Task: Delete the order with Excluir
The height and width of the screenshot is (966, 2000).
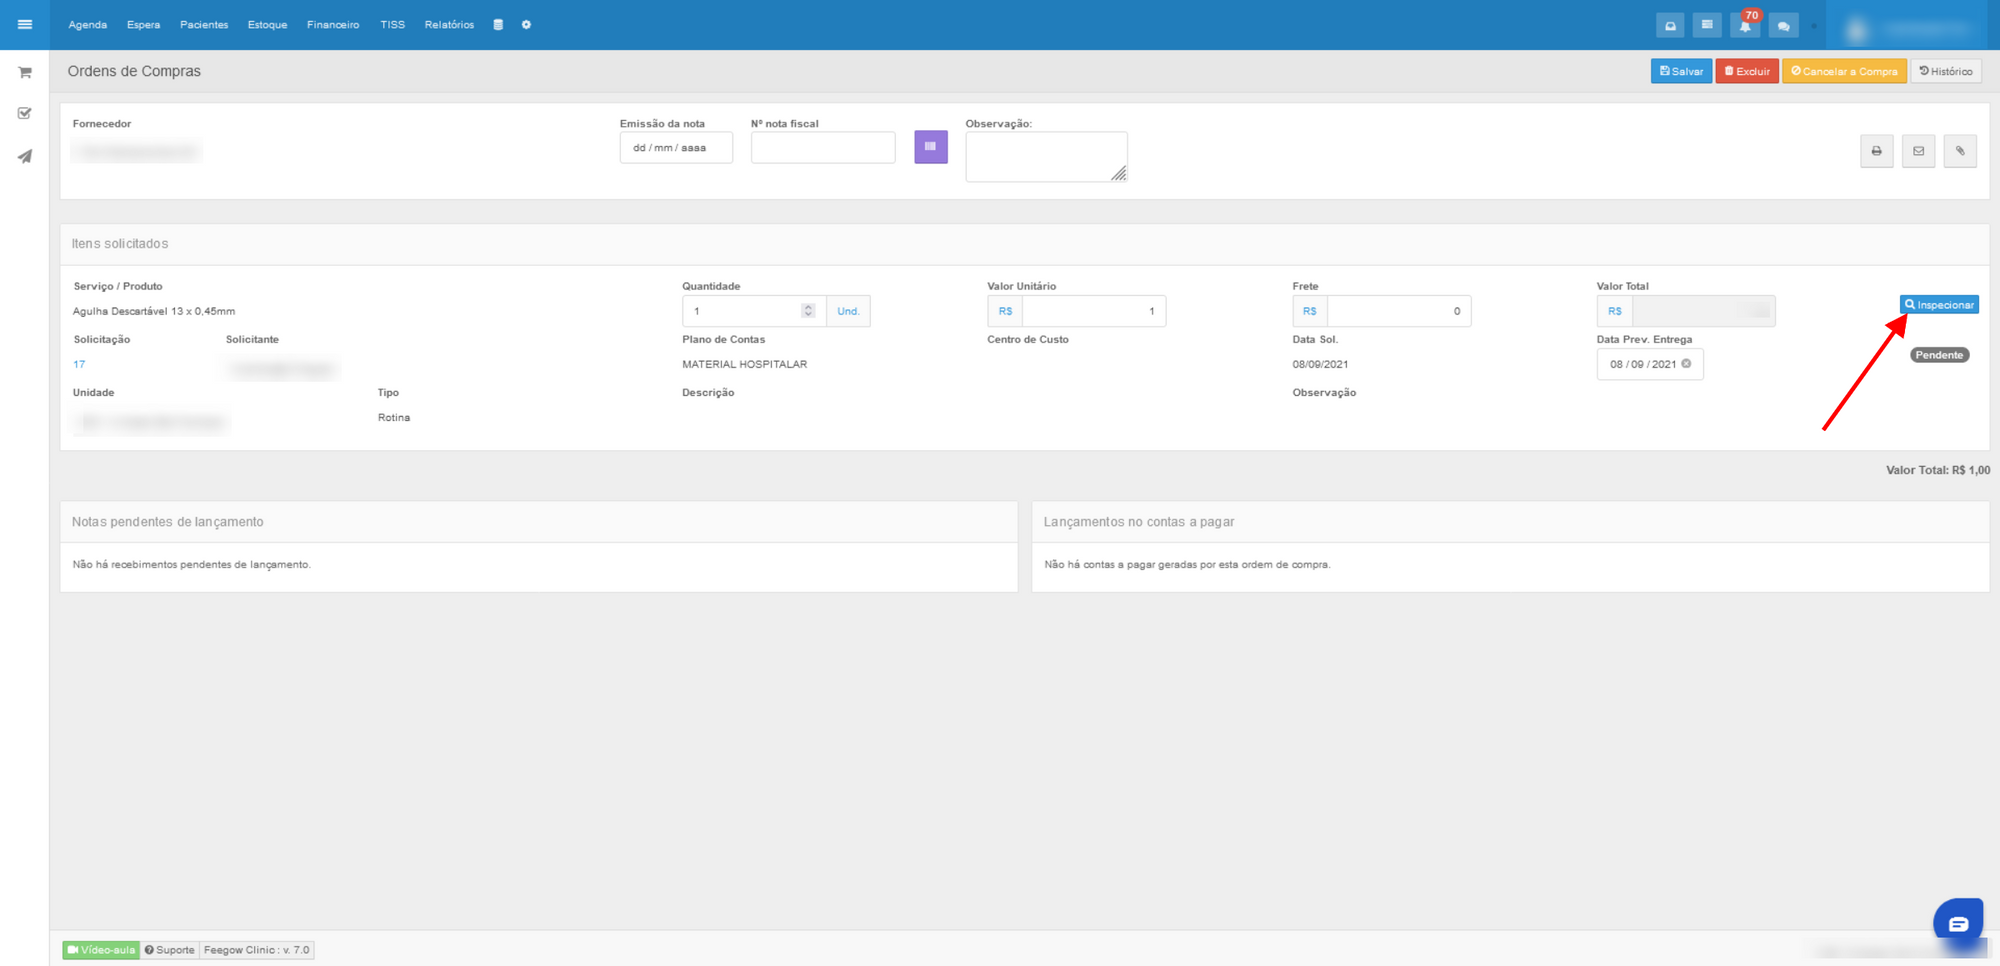Action: [x=1747, y=71]
